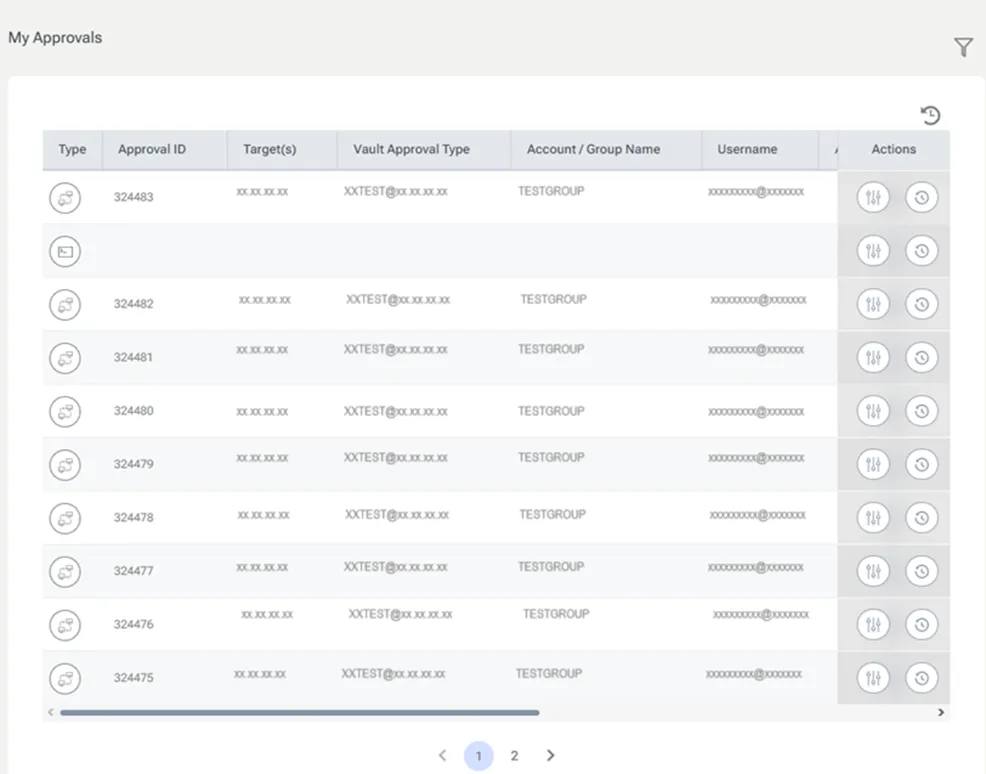
Task: Click the type icon for approval 324479
Action: (65, 465)
